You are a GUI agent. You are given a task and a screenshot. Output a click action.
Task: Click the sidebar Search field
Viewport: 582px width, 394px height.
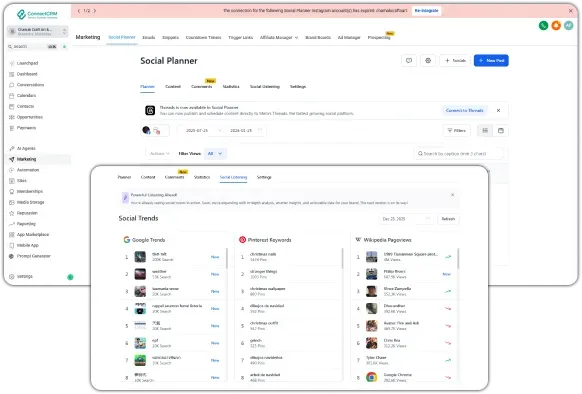point(33,46)
